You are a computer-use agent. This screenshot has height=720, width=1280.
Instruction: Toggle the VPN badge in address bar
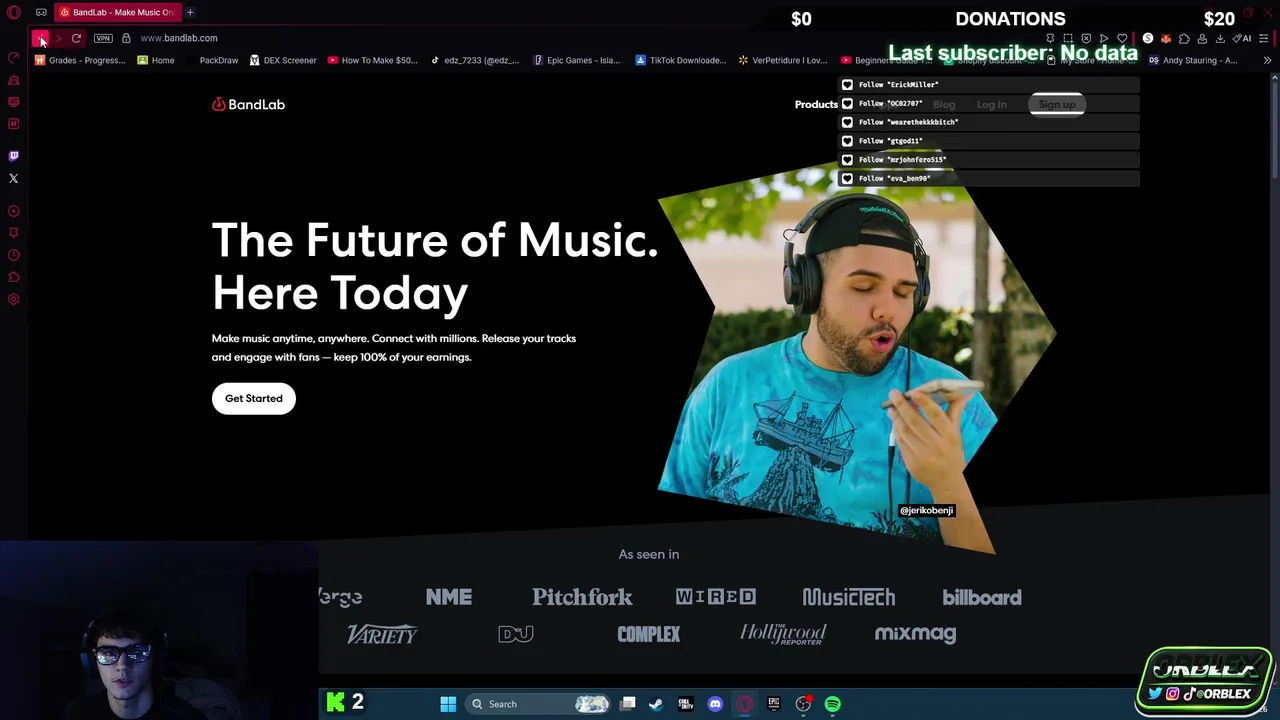pyautogui.click(x=103, y=38)
